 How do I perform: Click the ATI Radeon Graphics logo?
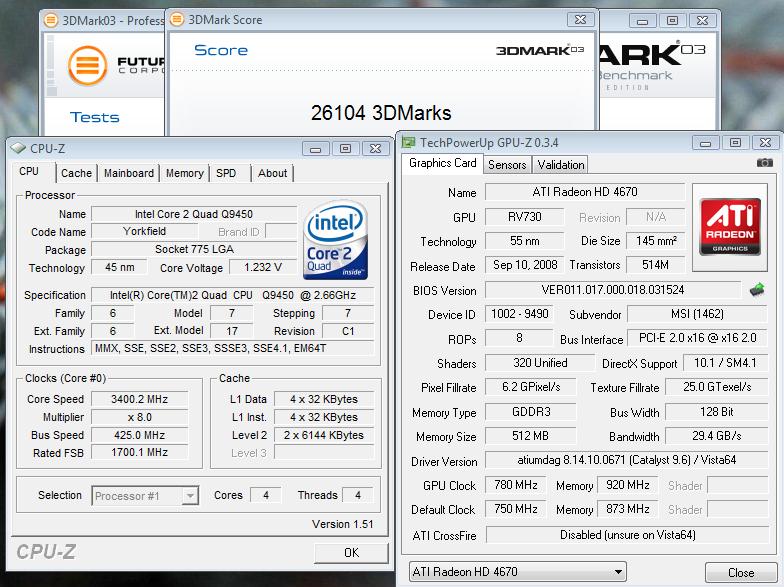tap(730, 227)
